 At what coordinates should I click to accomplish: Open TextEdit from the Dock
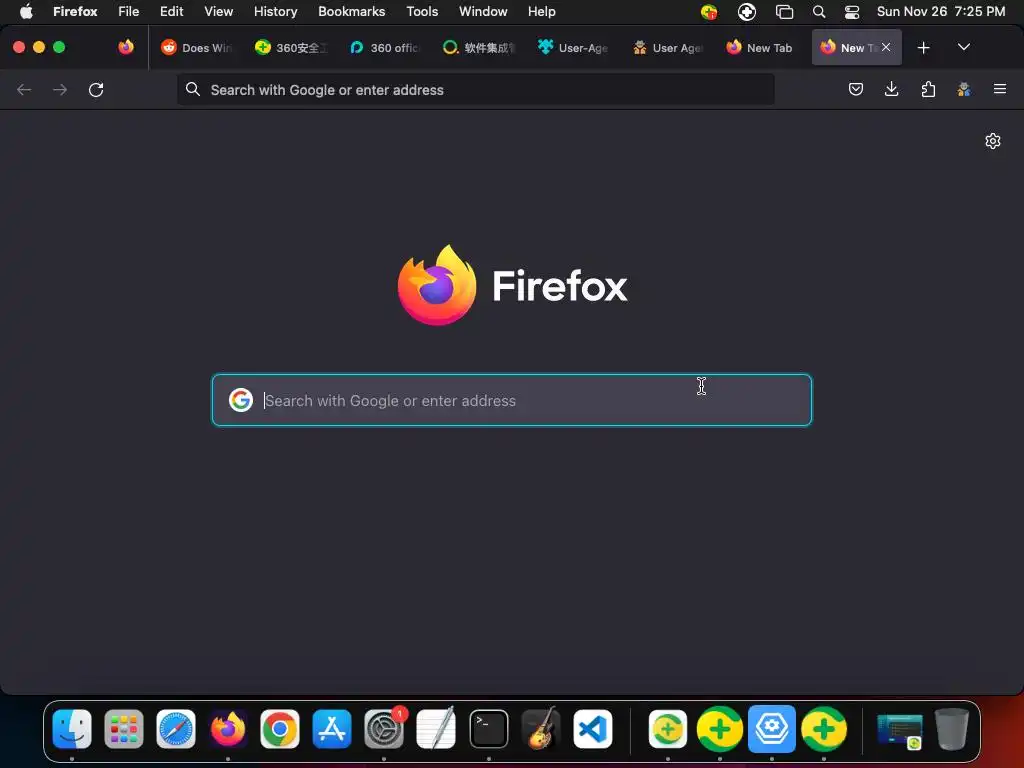point(436,729)
